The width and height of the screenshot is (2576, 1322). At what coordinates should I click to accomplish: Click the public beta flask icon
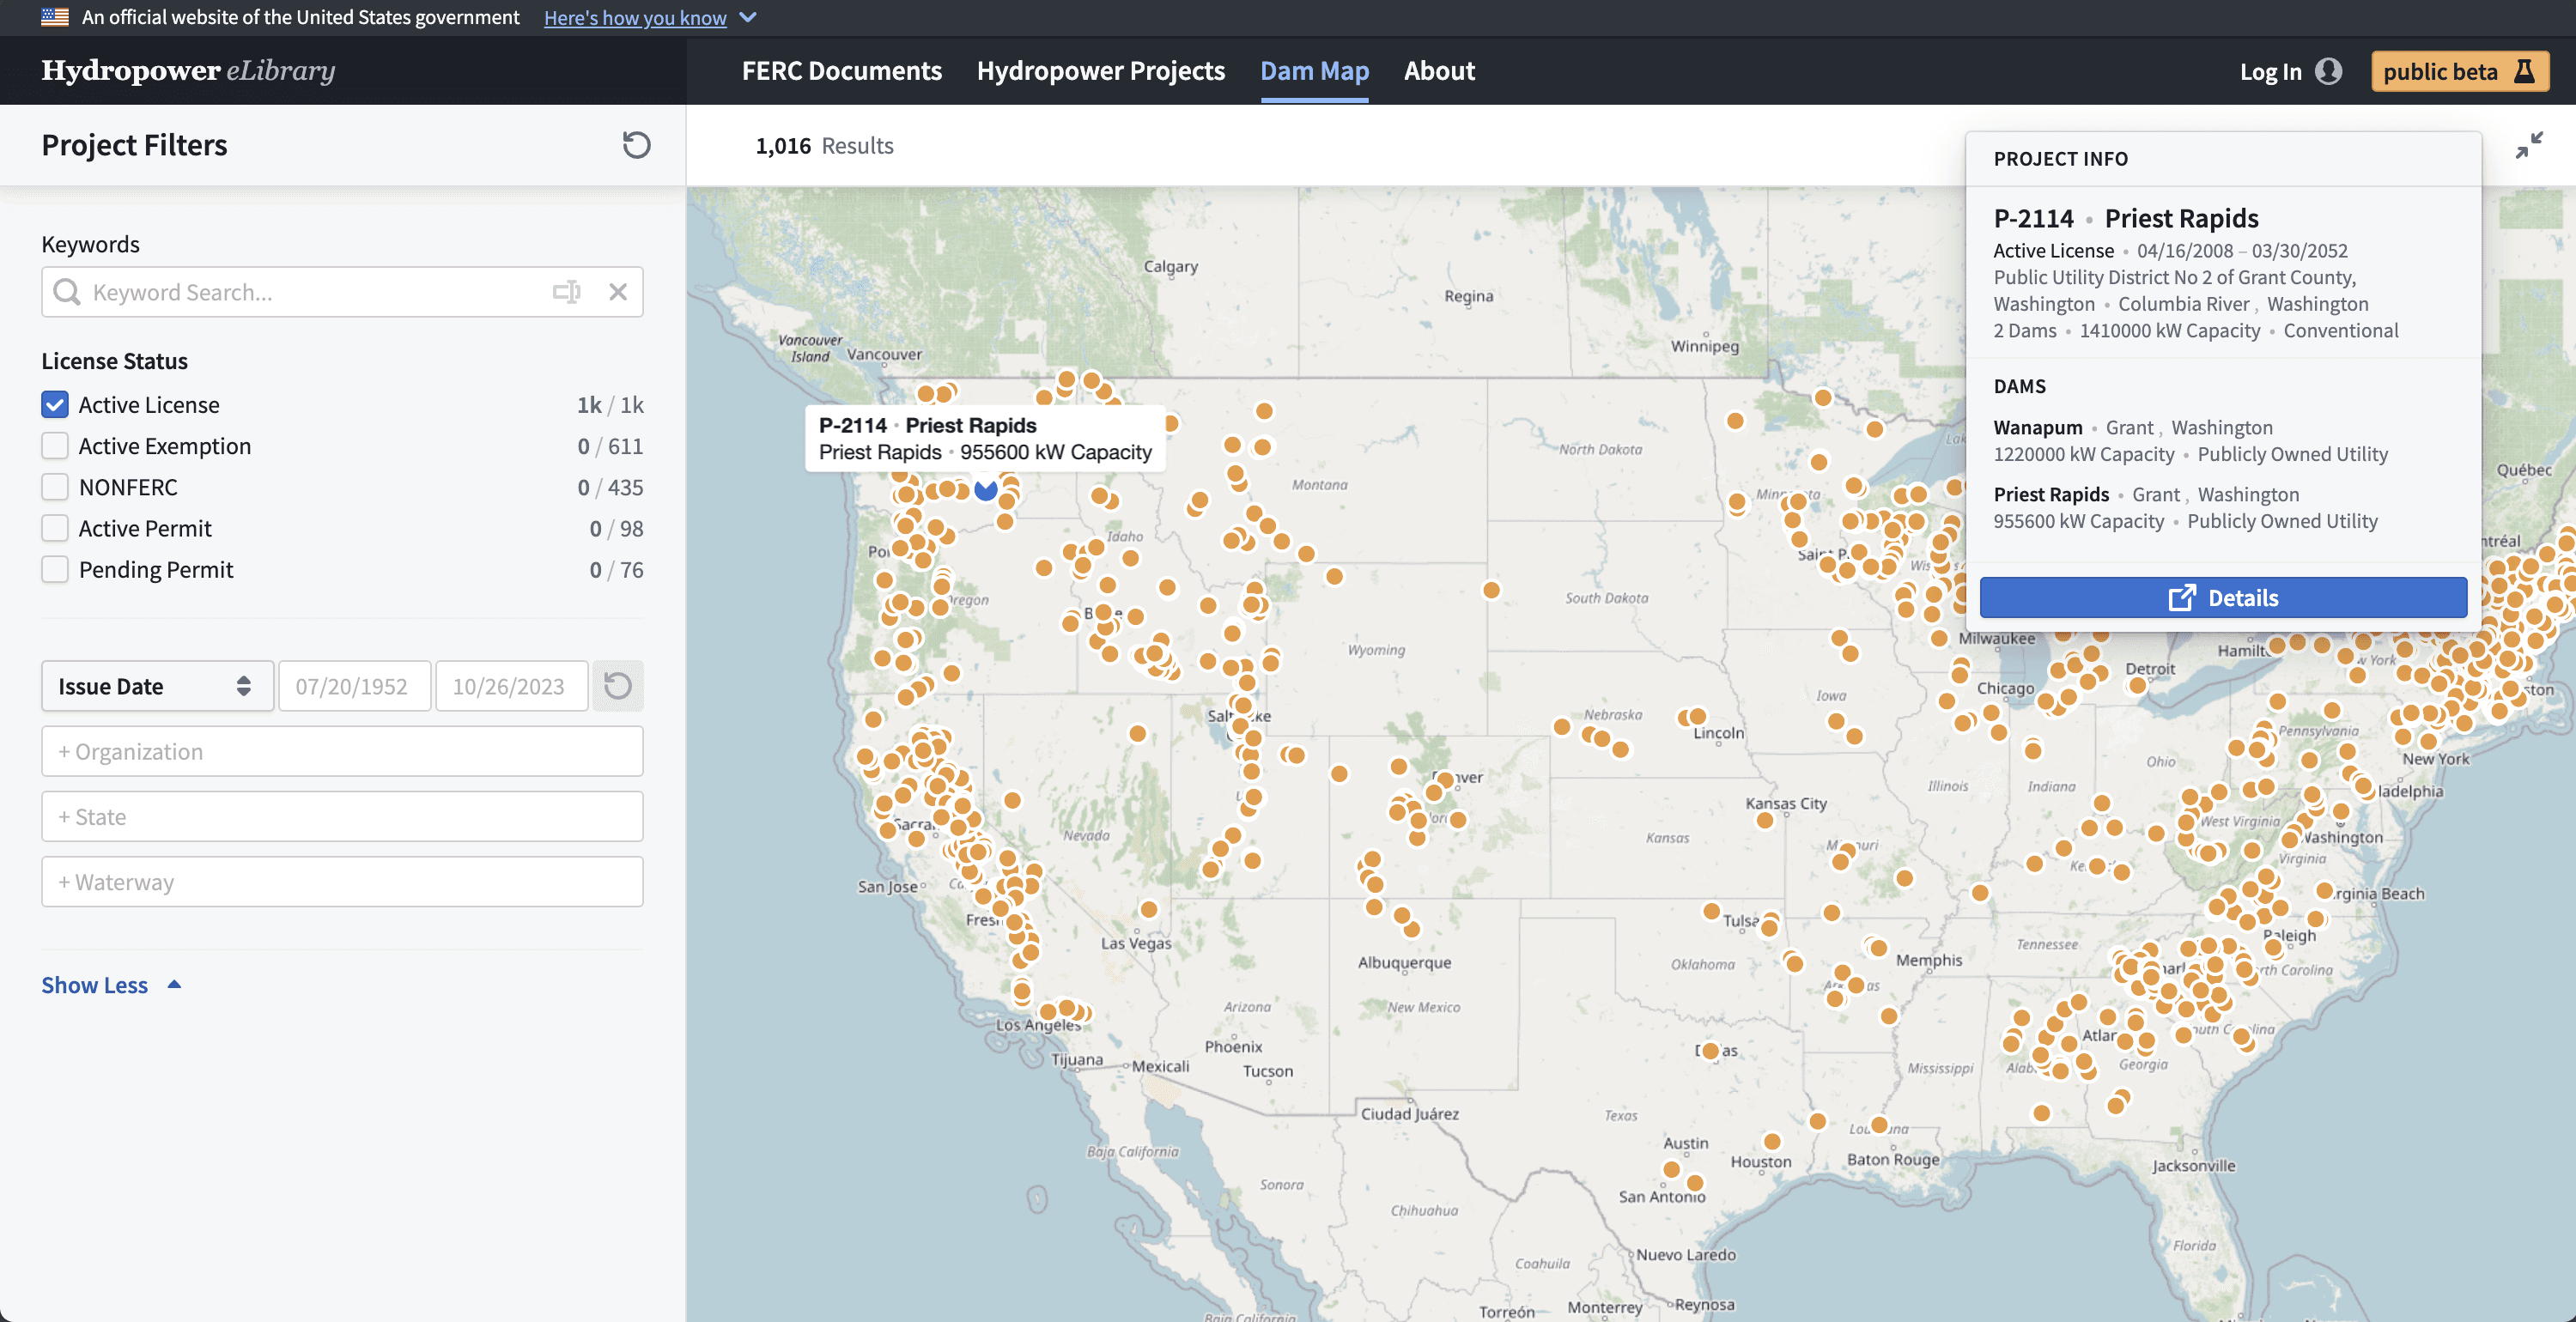click(2524, 71)
